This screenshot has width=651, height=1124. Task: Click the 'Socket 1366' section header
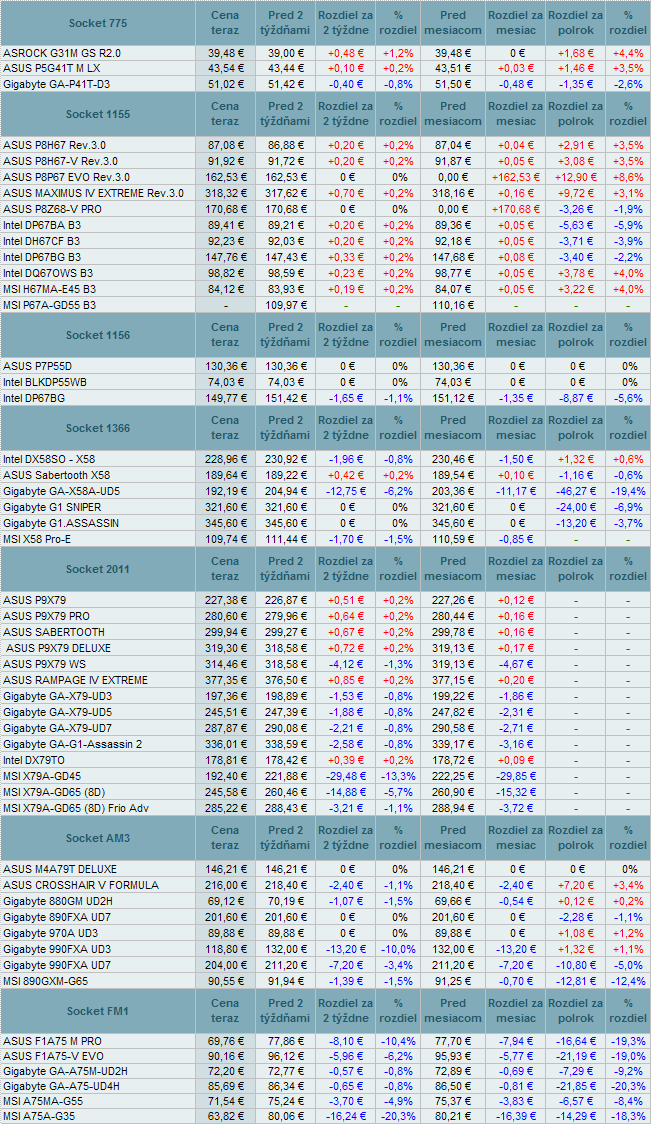[x=98, y=428]
